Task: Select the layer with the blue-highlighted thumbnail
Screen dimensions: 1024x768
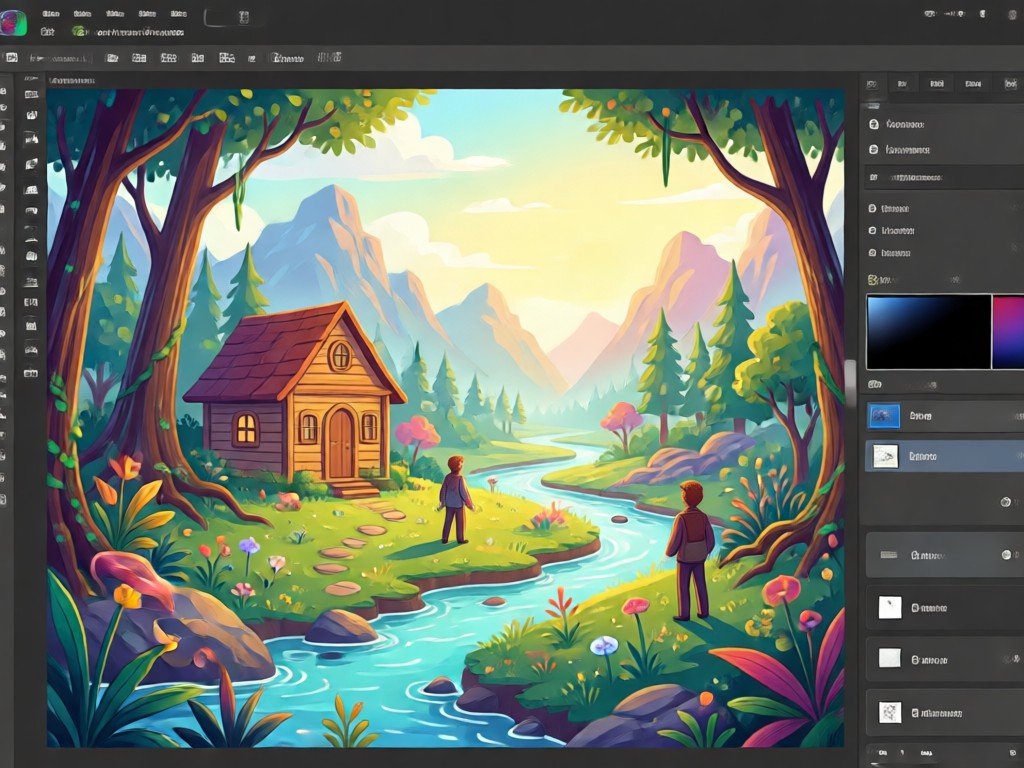Action: [944, 416]
